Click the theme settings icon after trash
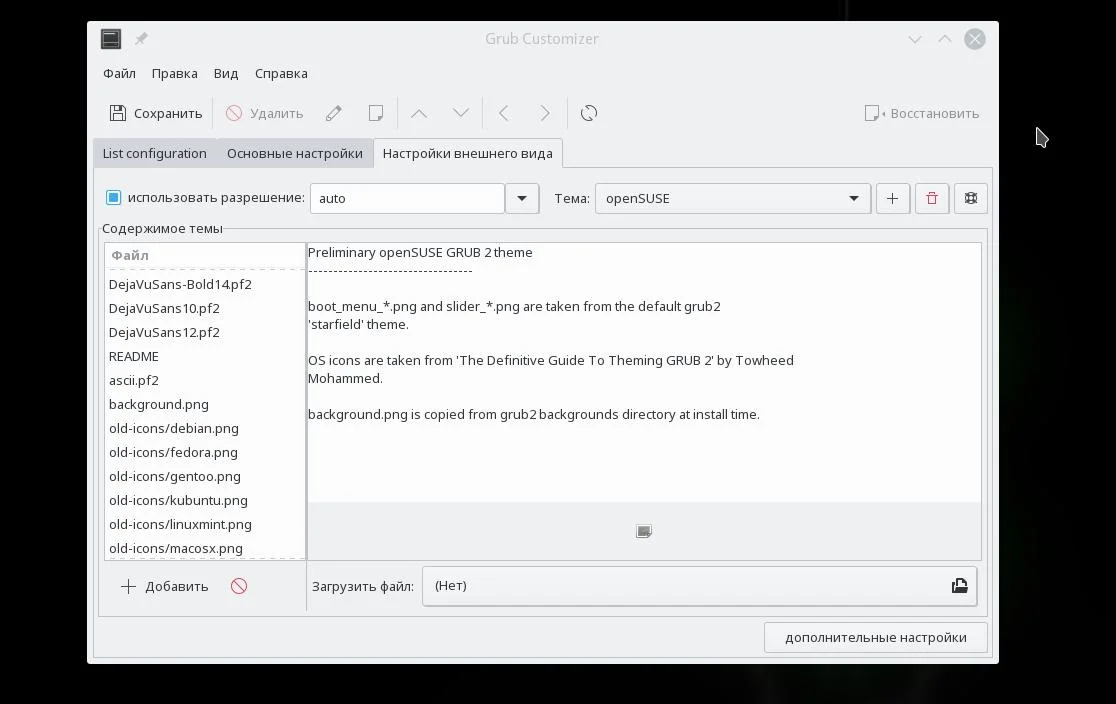 [971, 199]
